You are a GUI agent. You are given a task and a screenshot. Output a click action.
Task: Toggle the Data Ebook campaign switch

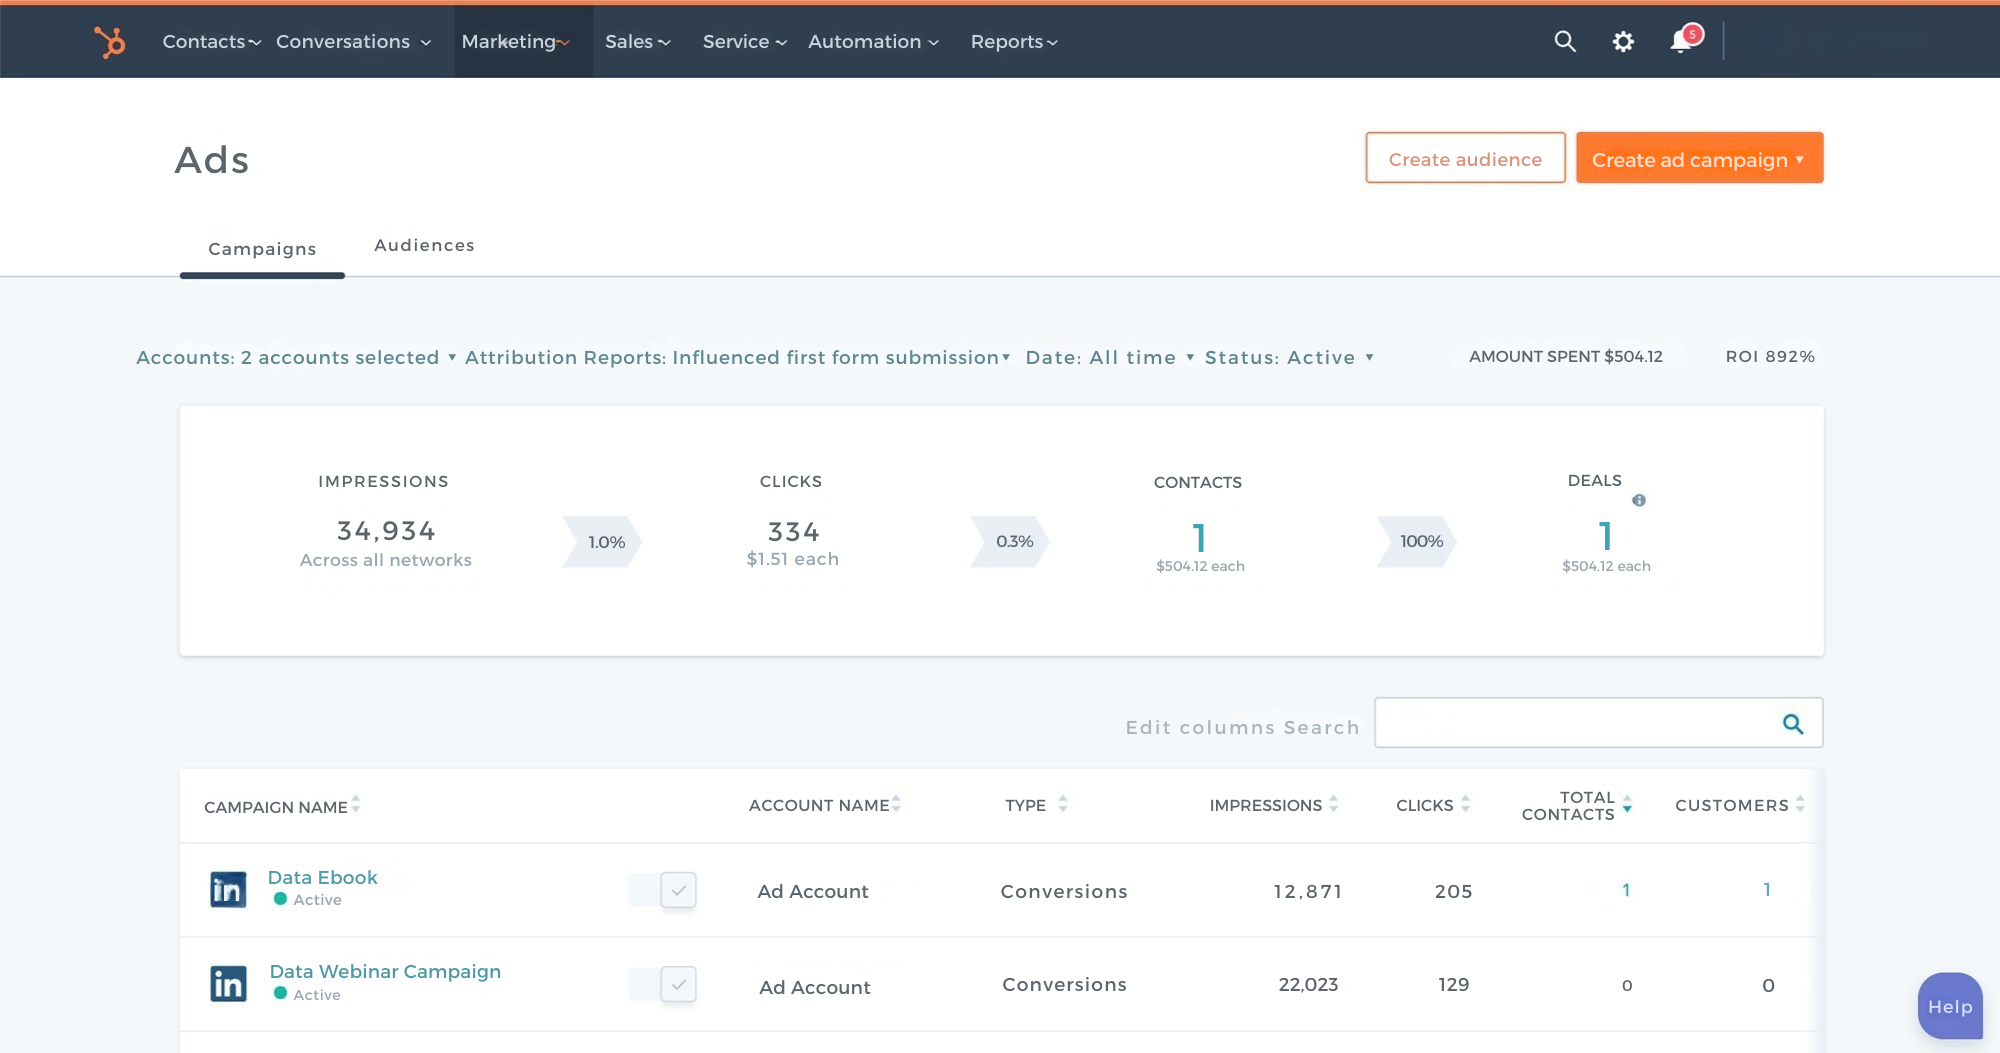[x=662, y=890]
